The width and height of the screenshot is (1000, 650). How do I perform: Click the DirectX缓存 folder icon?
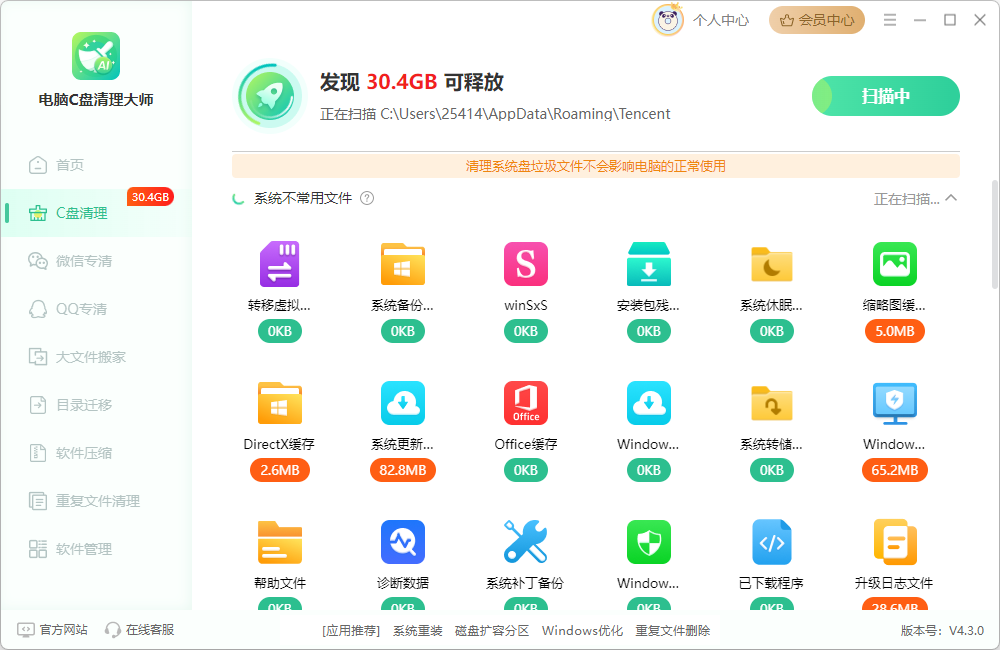pyautogui.click(x=279, y=403)
